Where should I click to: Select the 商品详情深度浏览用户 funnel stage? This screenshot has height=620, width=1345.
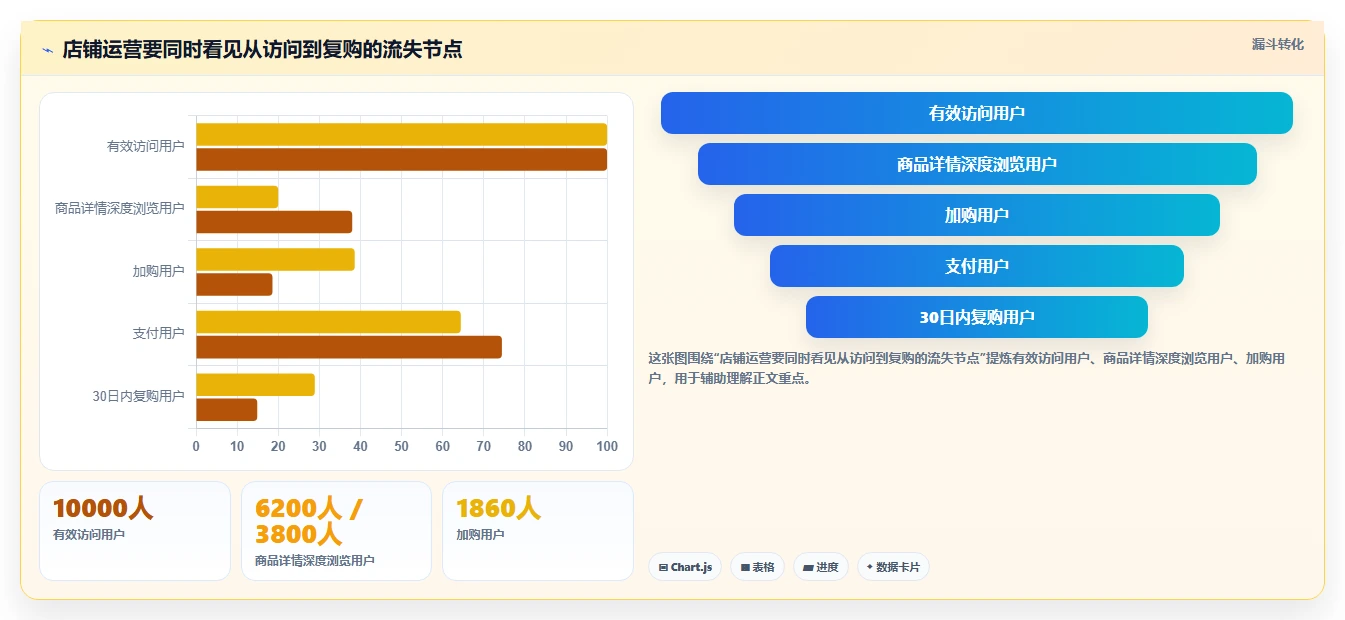[x=977, y=164]
